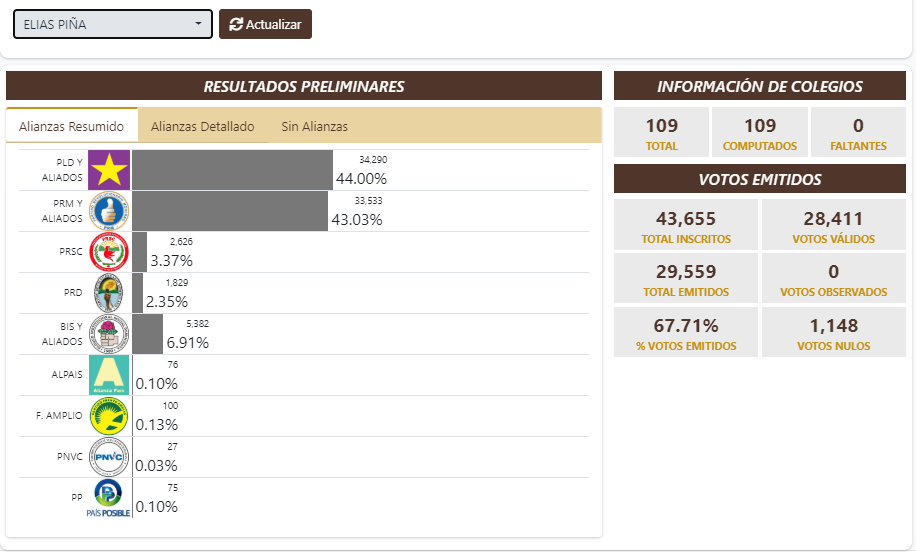The height and width of the screenshot is (552, 916).
Task: Open the Sin Alianzas tab
Action: coord(314,126)
